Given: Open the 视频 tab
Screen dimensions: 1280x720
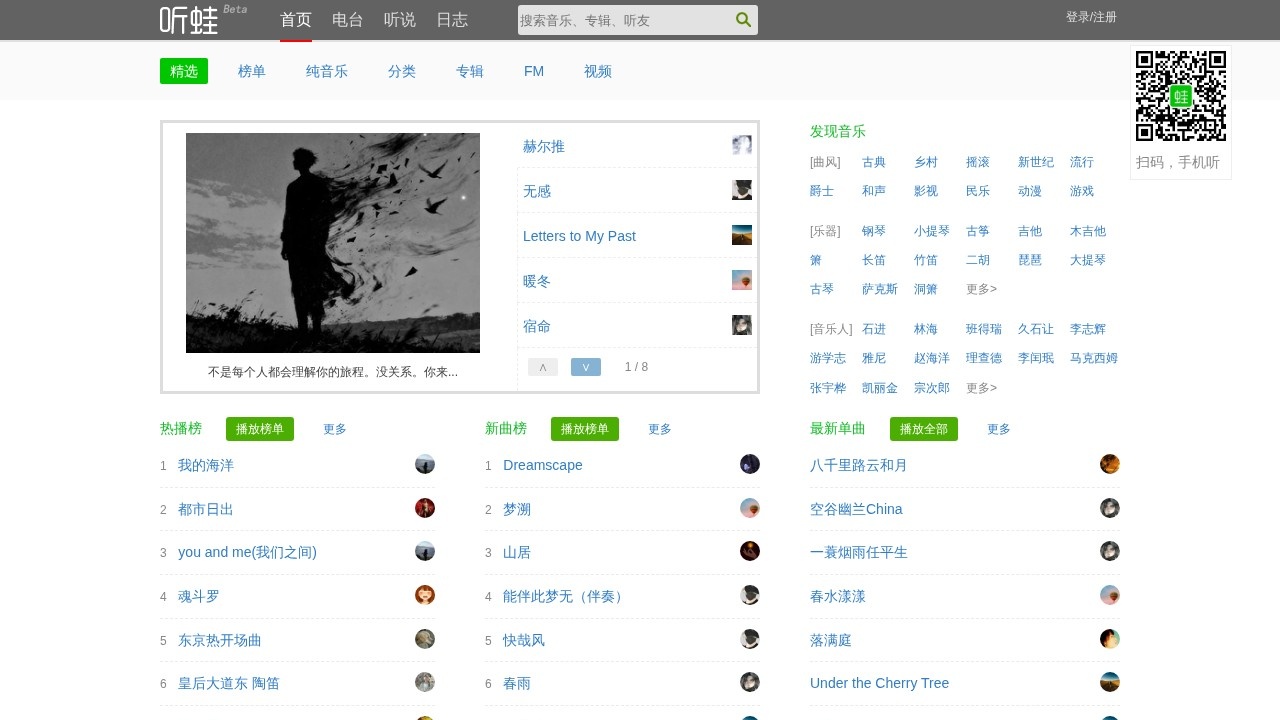Looking at the screenshot, I should coord(597,70).
